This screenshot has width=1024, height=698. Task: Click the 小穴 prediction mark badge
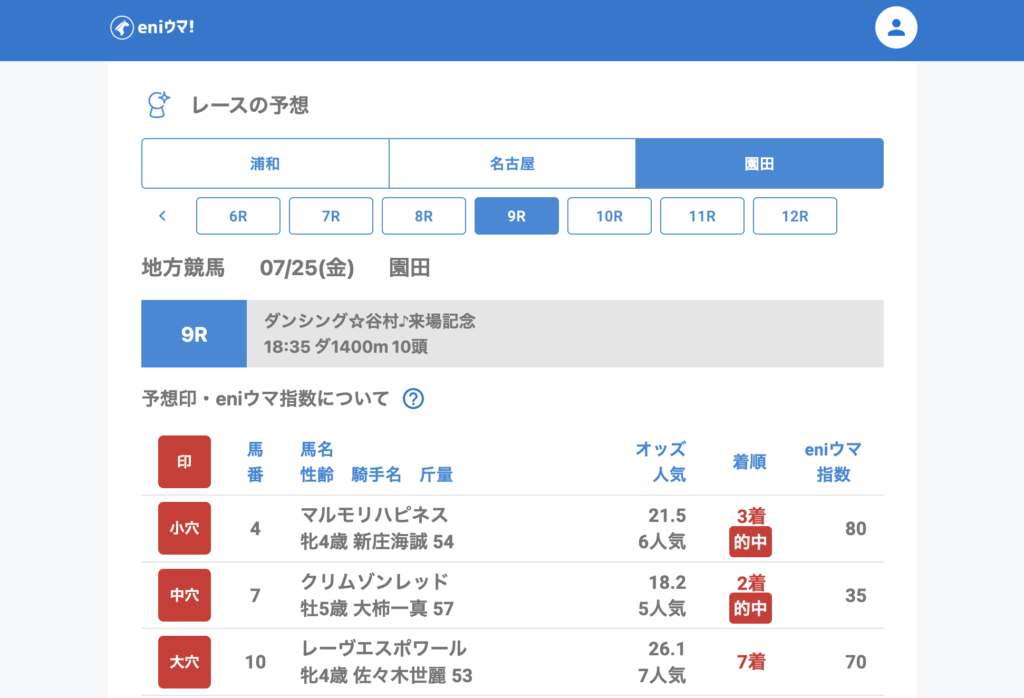(x=184, y=528)
